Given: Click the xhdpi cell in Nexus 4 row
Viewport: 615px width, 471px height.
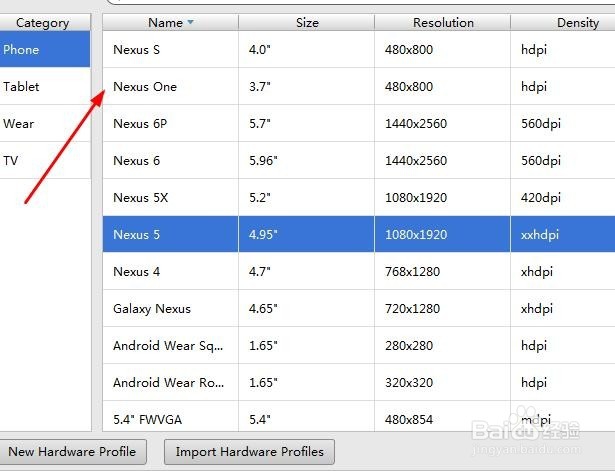Looking at the screenshot, I should 563,271.
